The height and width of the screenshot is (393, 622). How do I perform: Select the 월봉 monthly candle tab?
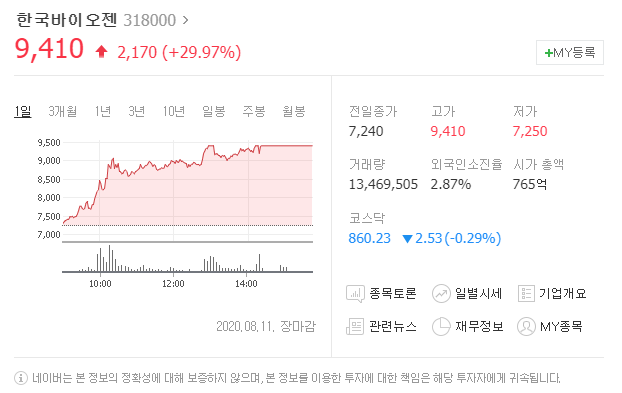(294, 111)
